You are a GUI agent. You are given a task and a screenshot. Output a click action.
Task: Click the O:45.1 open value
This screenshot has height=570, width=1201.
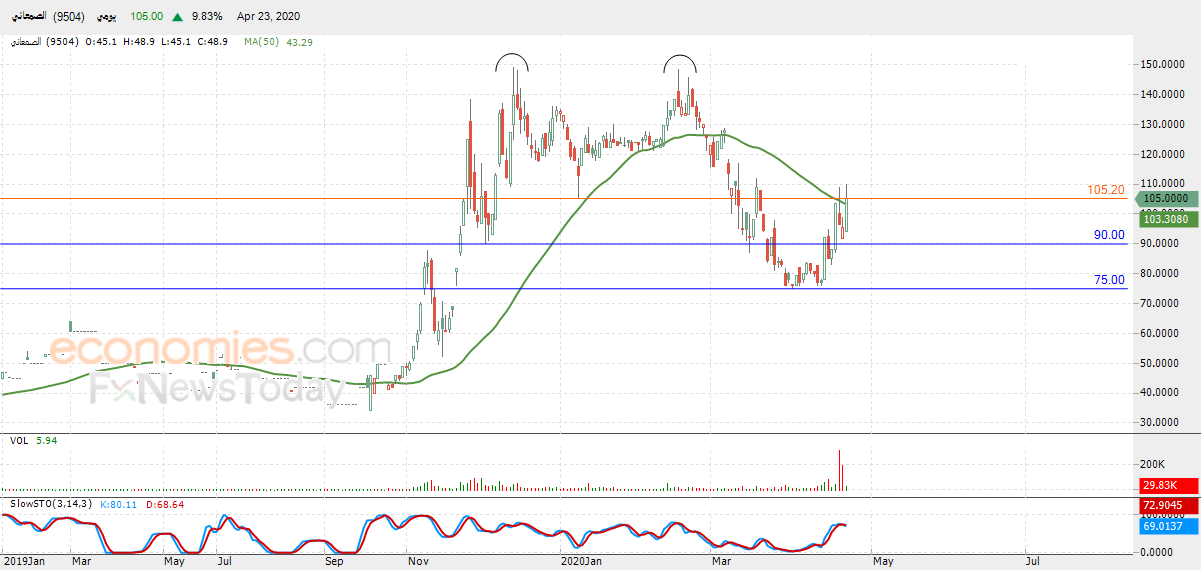click(103, 42)
